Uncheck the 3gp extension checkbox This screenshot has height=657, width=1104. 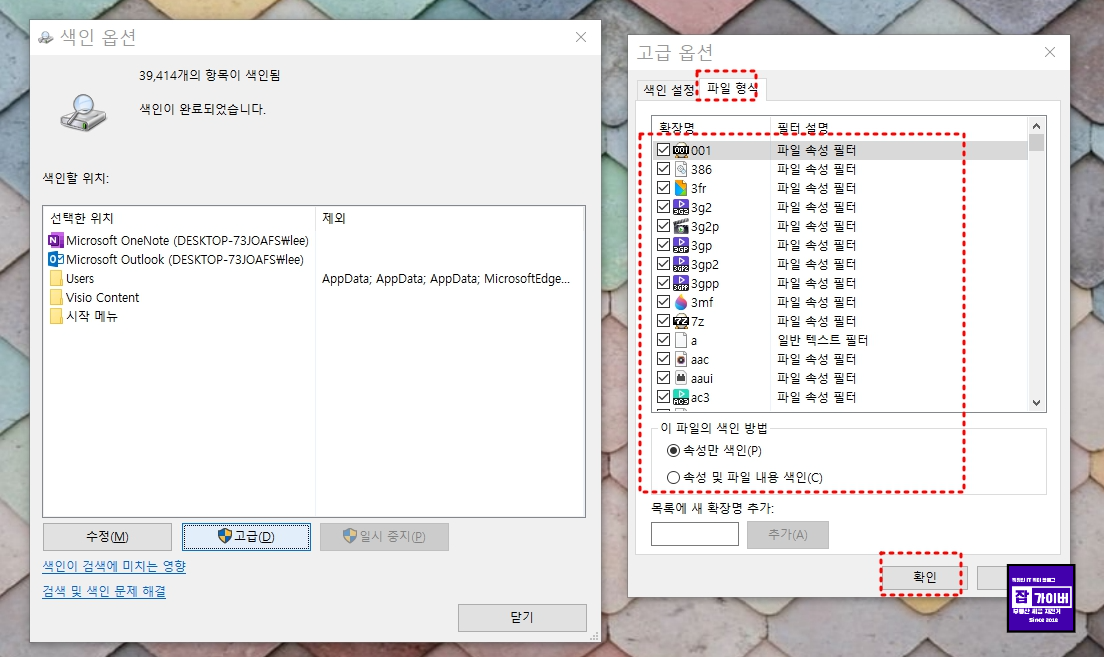pyautogui.click(x=663, y=245)
